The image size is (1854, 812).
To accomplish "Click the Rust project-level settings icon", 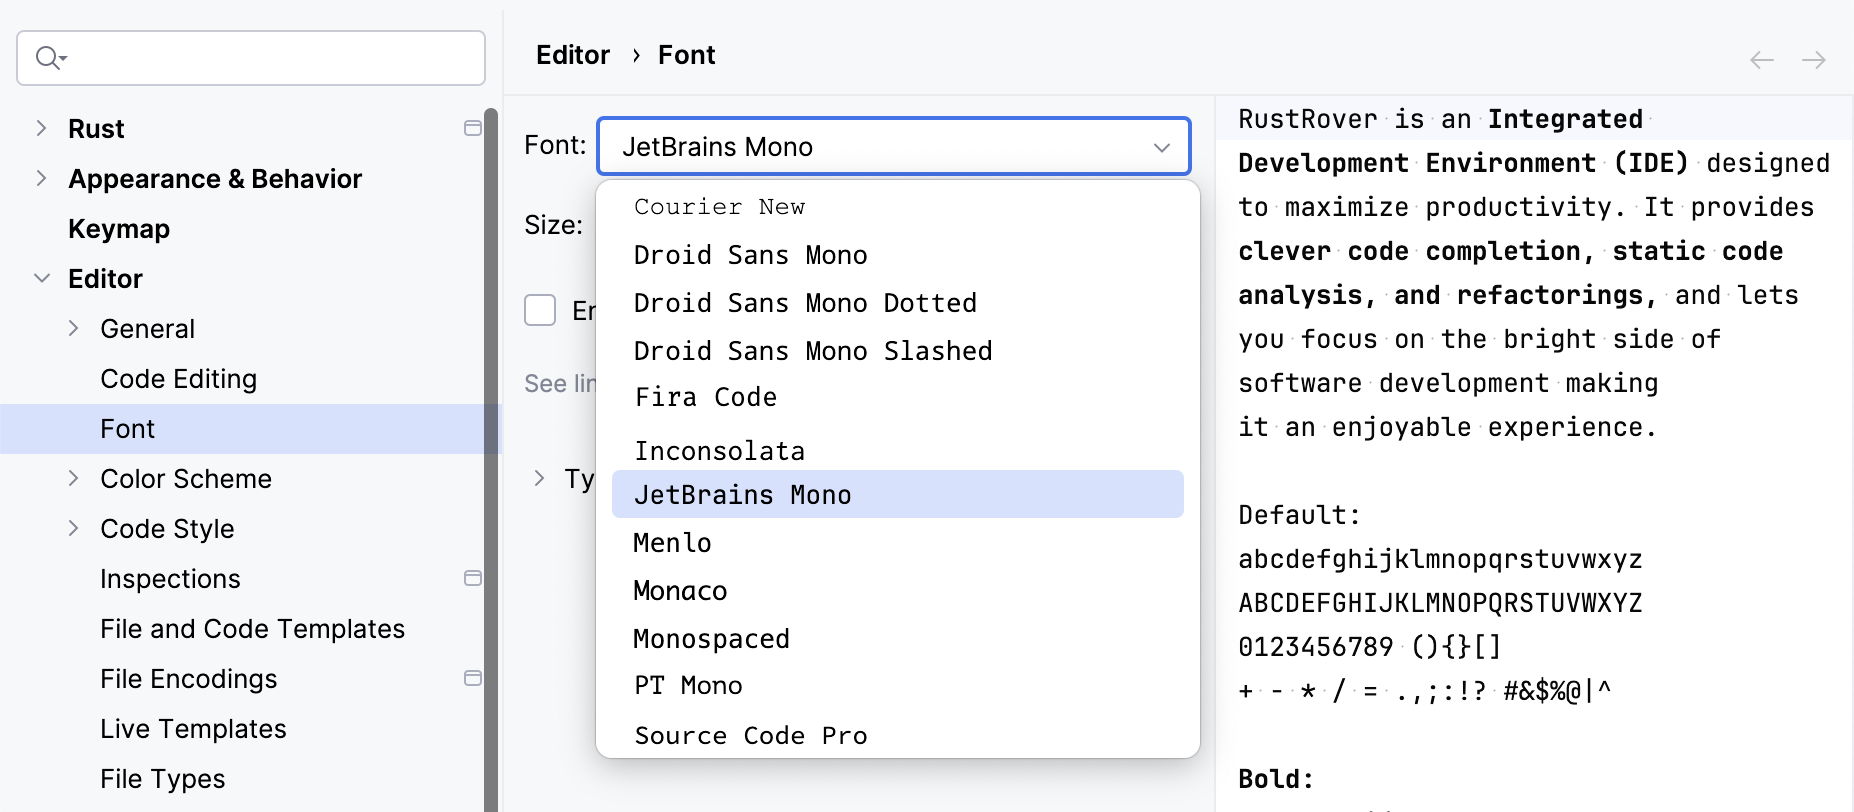I will coord(473,128).
